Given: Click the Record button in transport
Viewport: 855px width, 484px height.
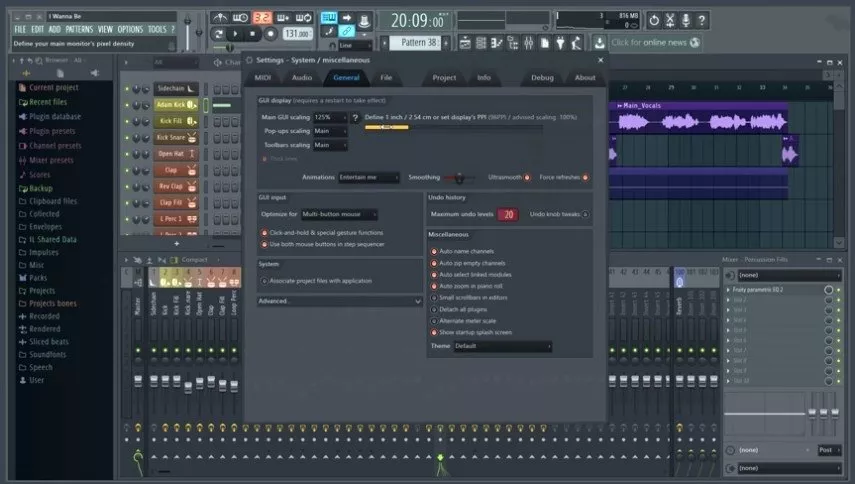Looking at the screenshot, I should point(270,34).
